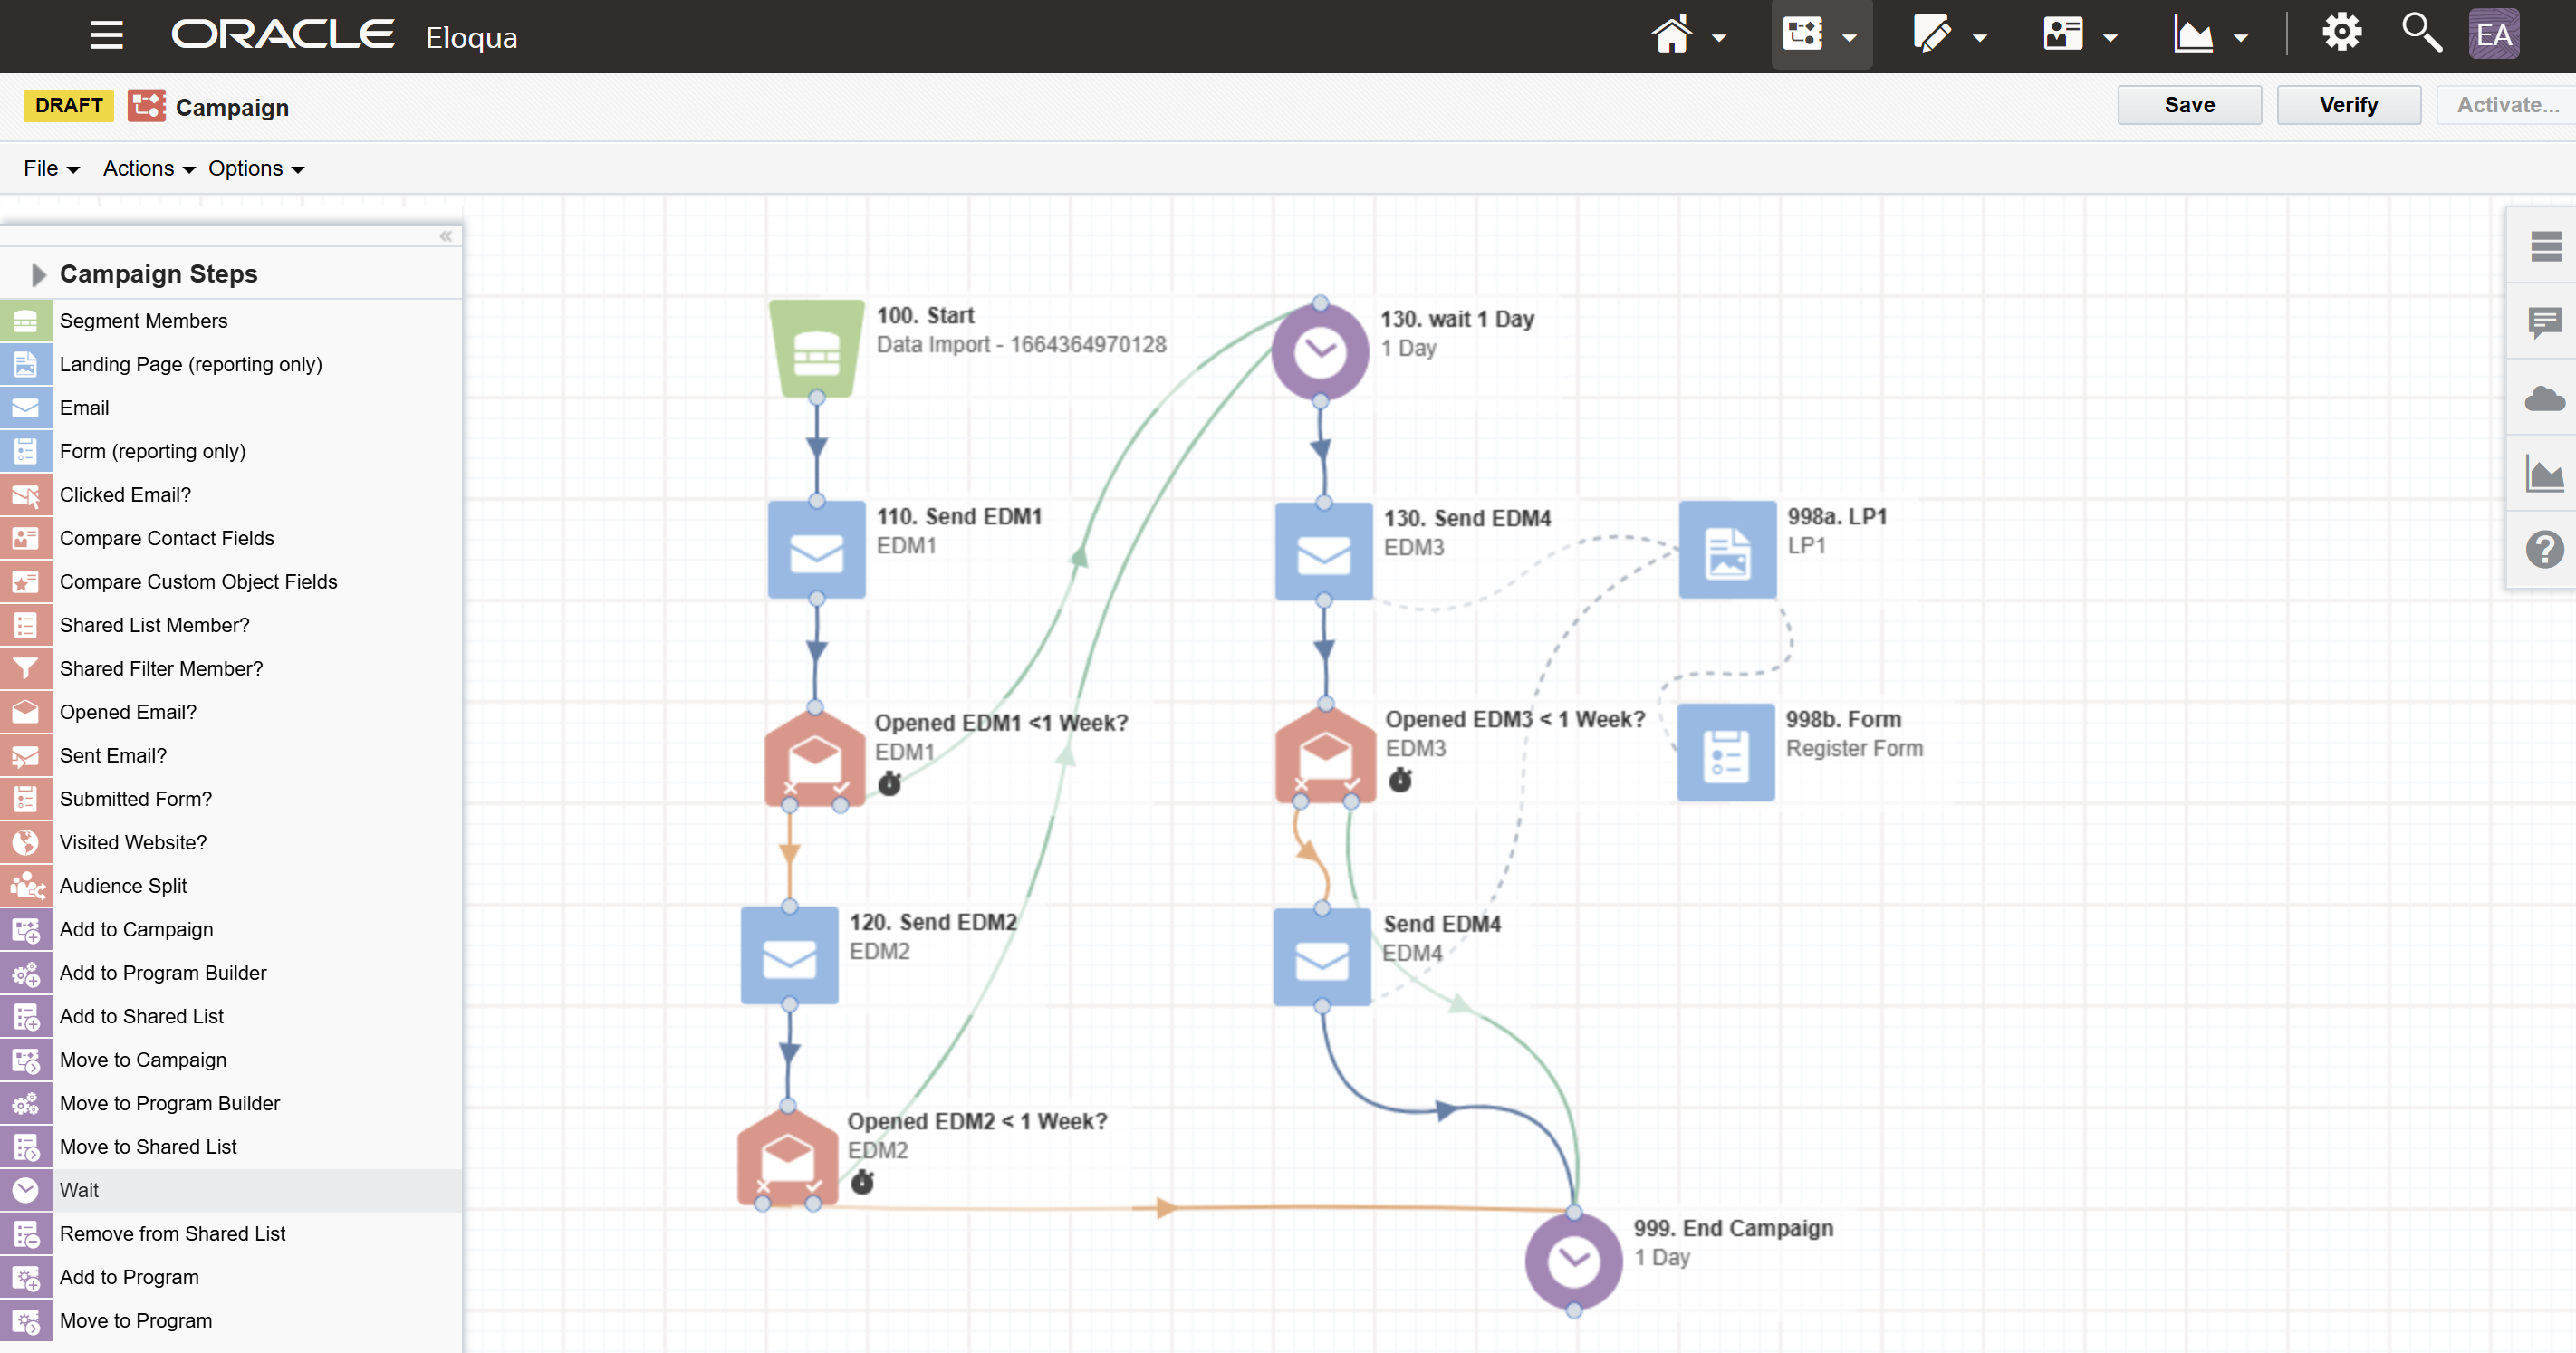Open the File menu
Image resolution: width=2576 pixels, height=1353 pixels.
coord(51,169)
